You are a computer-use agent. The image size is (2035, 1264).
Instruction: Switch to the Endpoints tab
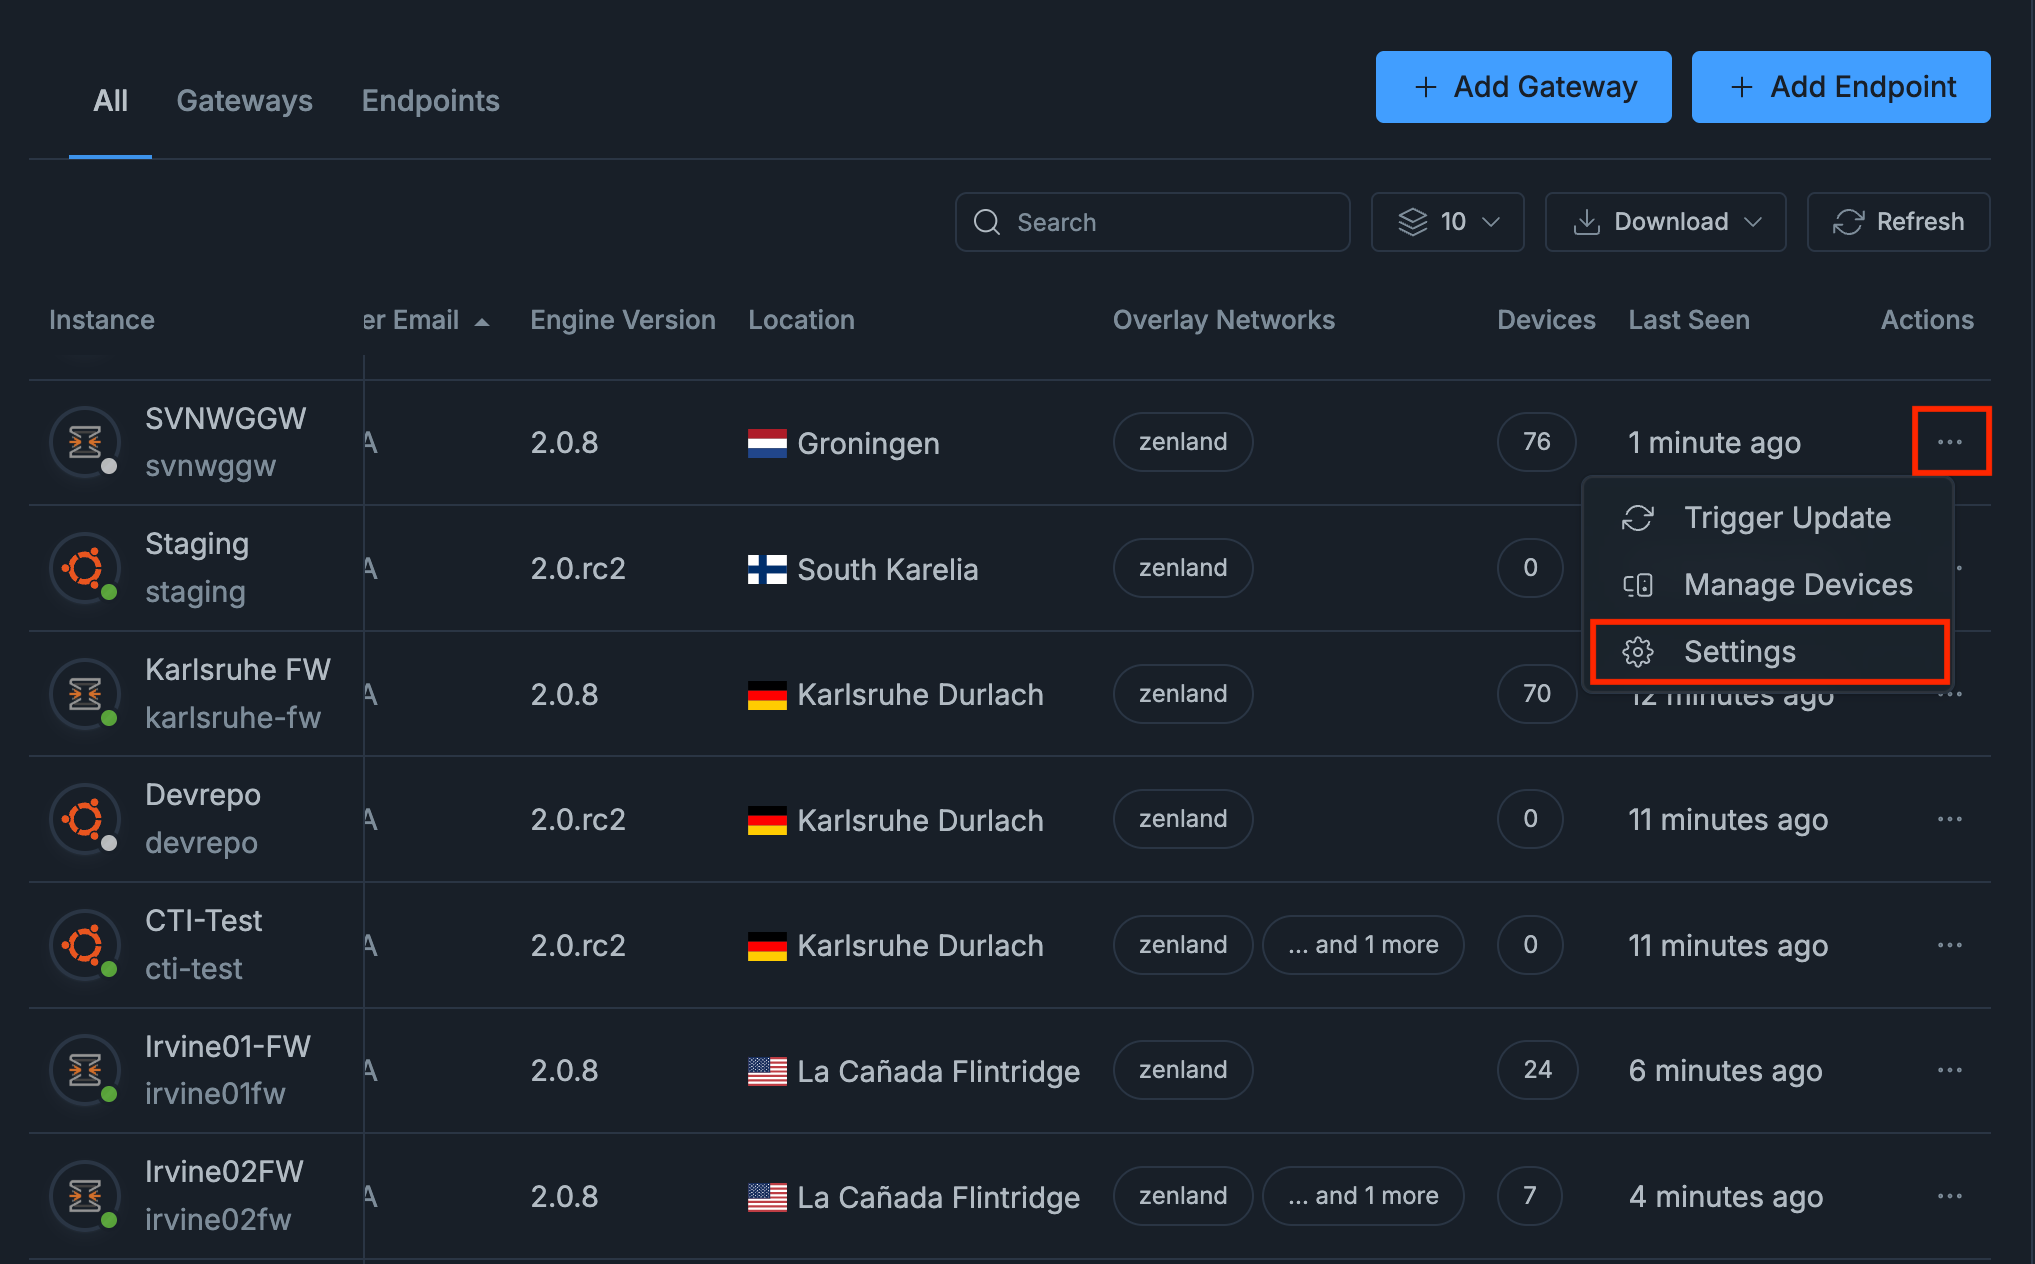coord(430,101)
